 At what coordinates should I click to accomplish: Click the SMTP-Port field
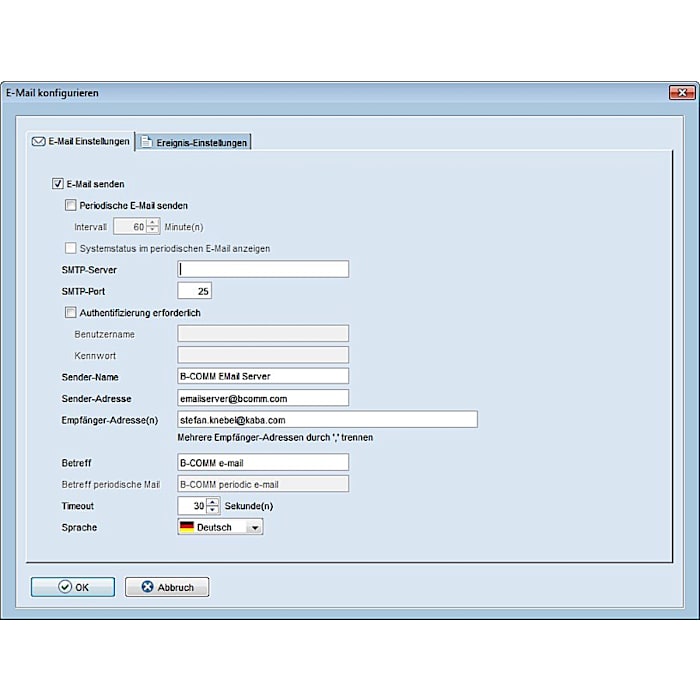[194, 291]
